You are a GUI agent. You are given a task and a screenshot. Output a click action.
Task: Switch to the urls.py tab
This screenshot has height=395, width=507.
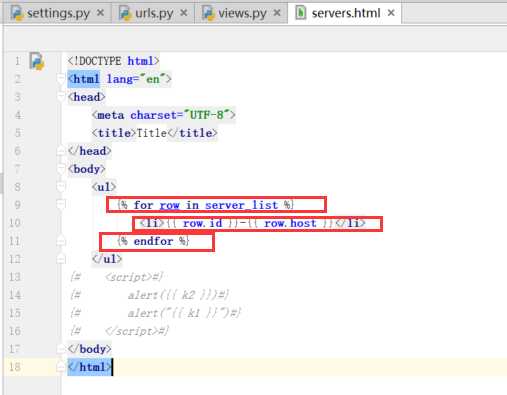coord(154,13)
